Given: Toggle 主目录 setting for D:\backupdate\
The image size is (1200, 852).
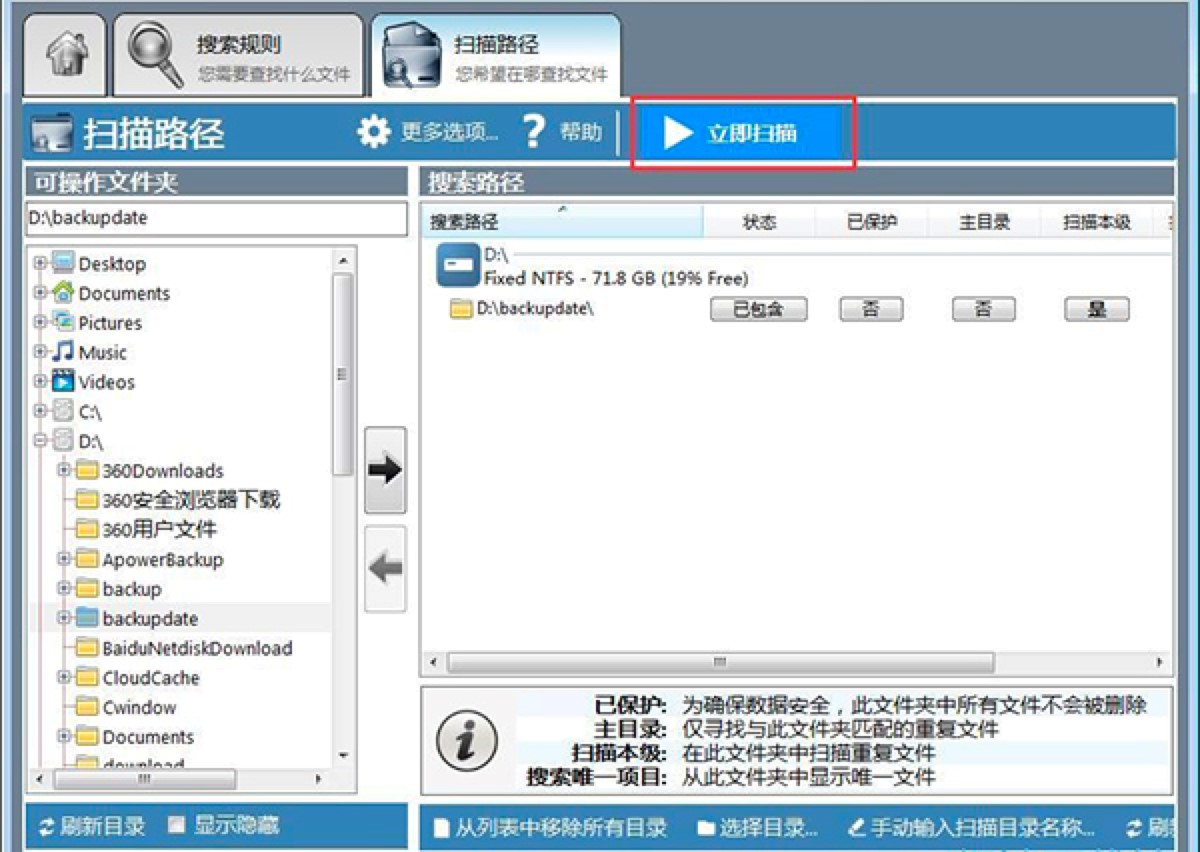Looking at the screenshot, I should click(982, 309).
